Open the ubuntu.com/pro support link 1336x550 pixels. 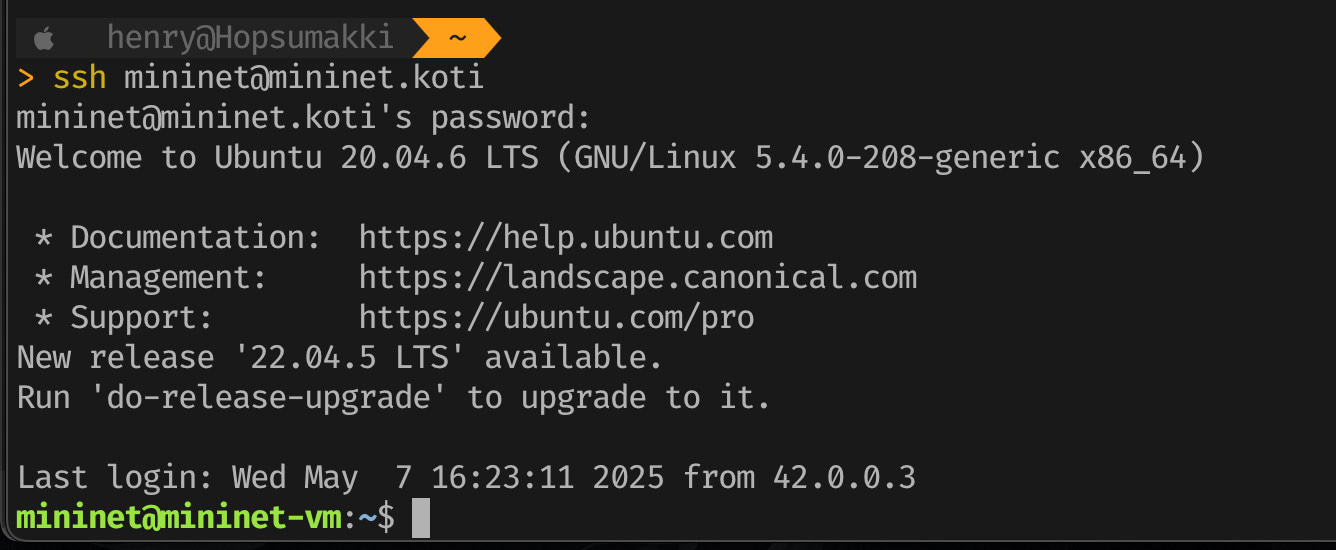tap(557, 317)
